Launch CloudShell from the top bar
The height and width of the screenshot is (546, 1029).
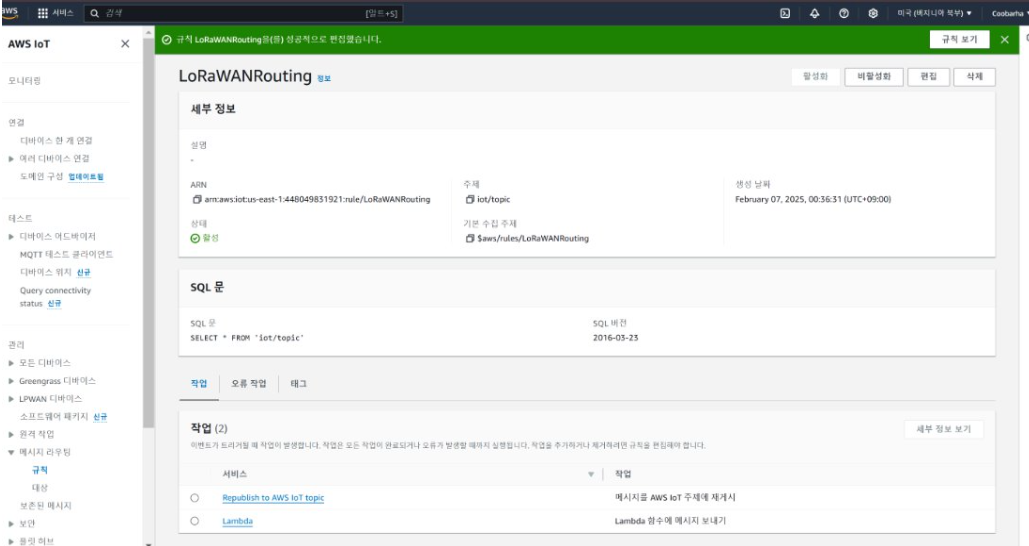click(x=785, y=13)
